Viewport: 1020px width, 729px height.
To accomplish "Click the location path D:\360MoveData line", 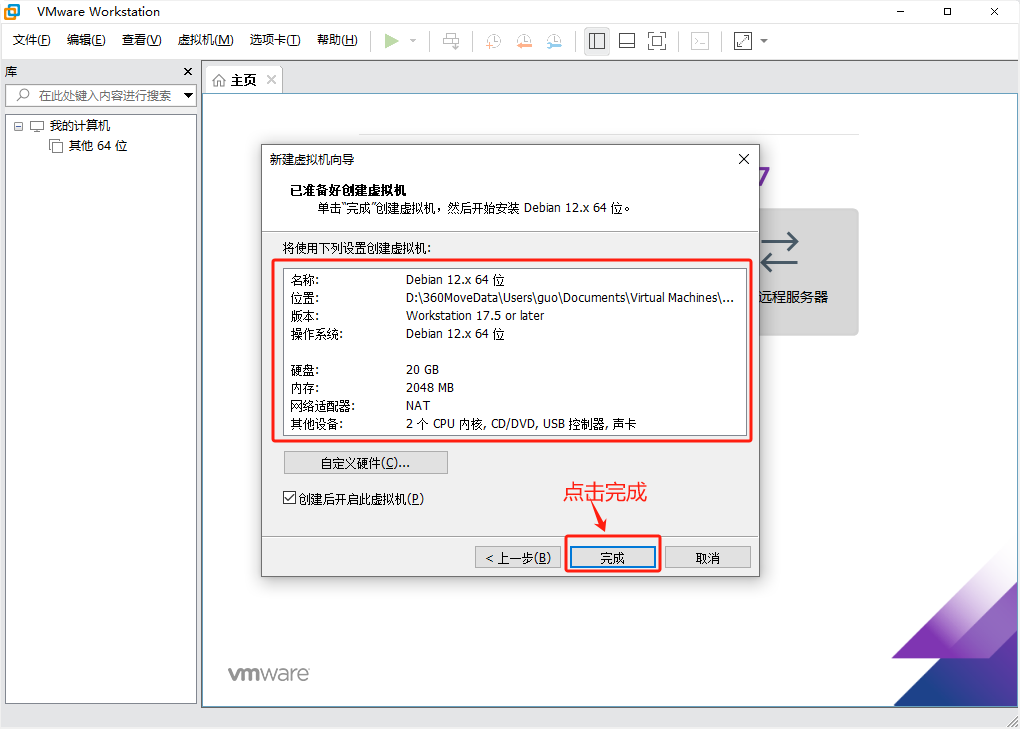I will [x=570, y=298].
